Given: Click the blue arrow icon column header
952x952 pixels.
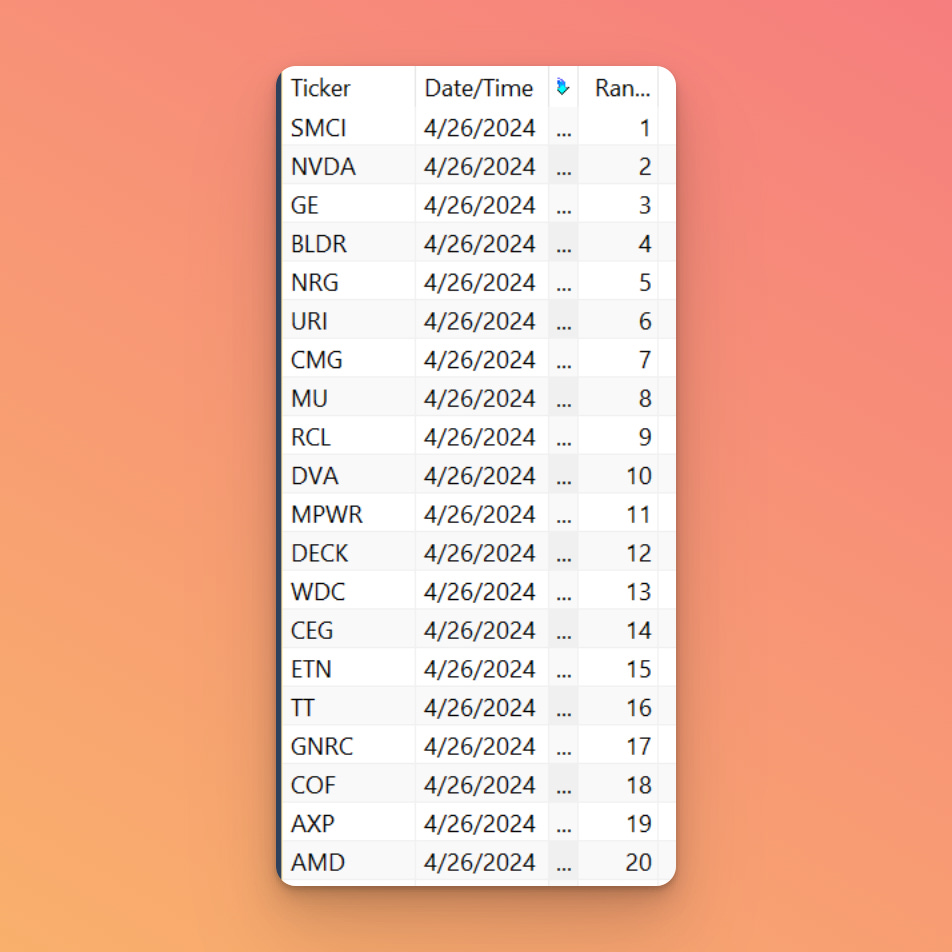Looking at the screenshot, I should (x=563, y=87).
